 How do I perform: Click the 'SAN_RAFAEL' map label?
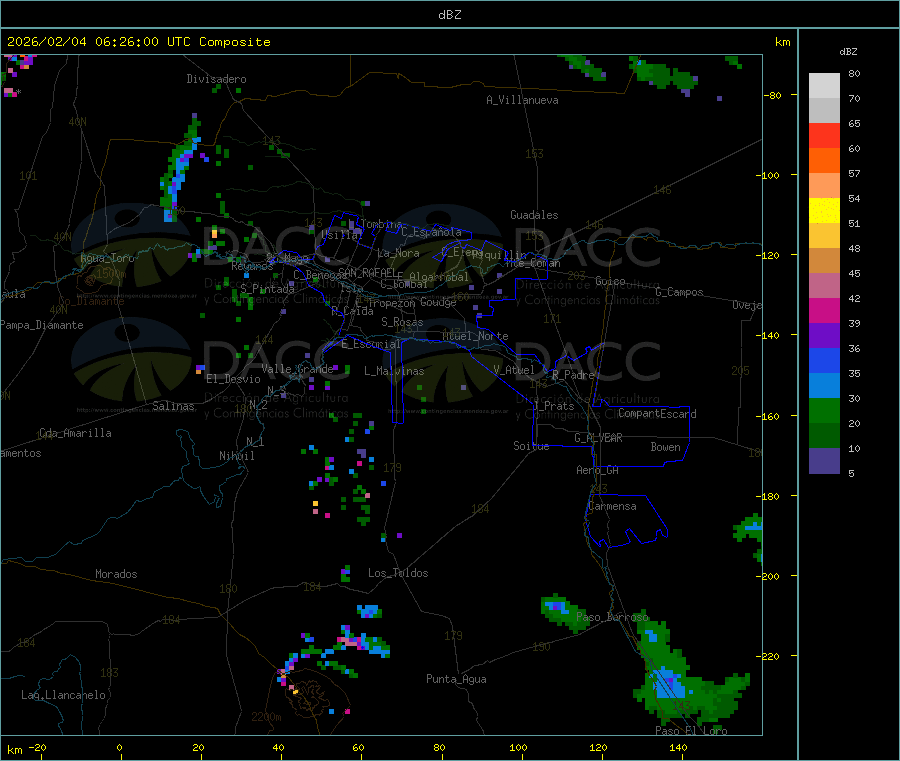(367, 272)
